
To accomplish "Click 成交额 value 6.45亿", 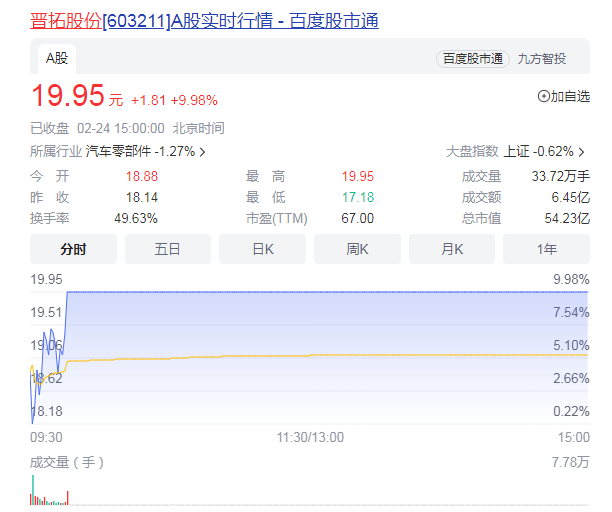I will pyautogui.click(x=570, y=197).
